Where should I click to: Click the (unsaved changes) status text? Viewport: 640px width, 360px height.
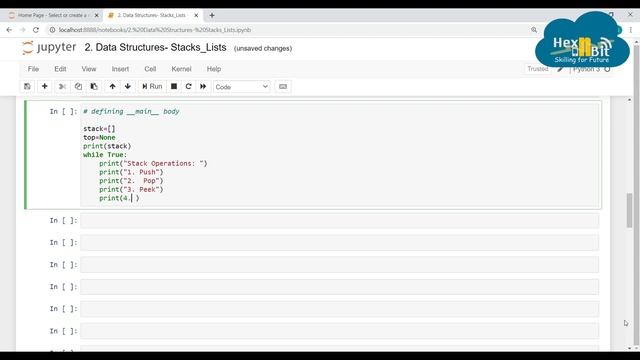tap(263, 49)
